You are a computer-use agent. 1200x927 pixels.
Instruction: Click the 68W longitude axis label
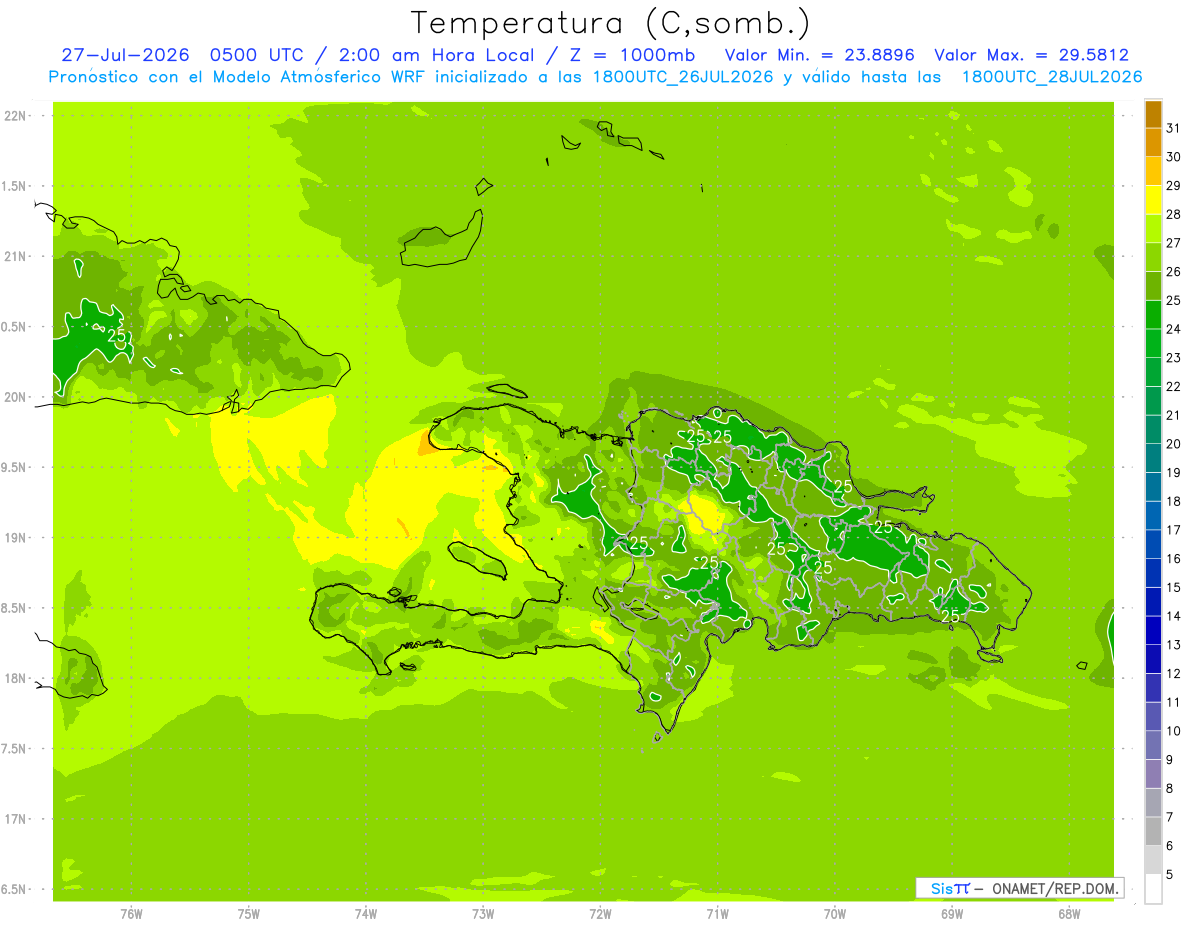1069,913
